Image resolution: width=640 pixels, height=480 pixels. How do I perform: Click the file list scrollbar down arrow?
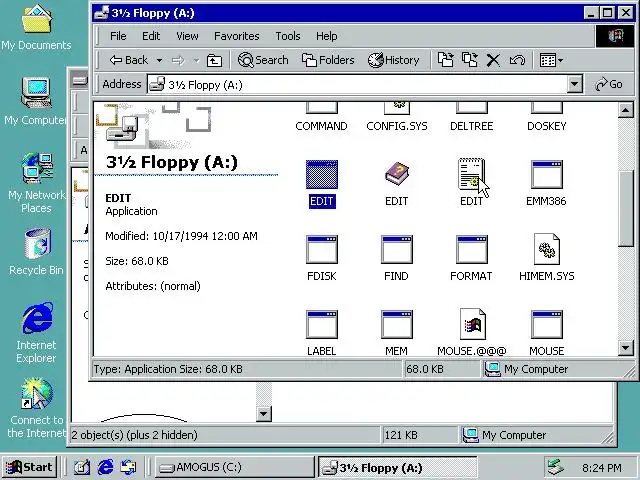point(625,348)
